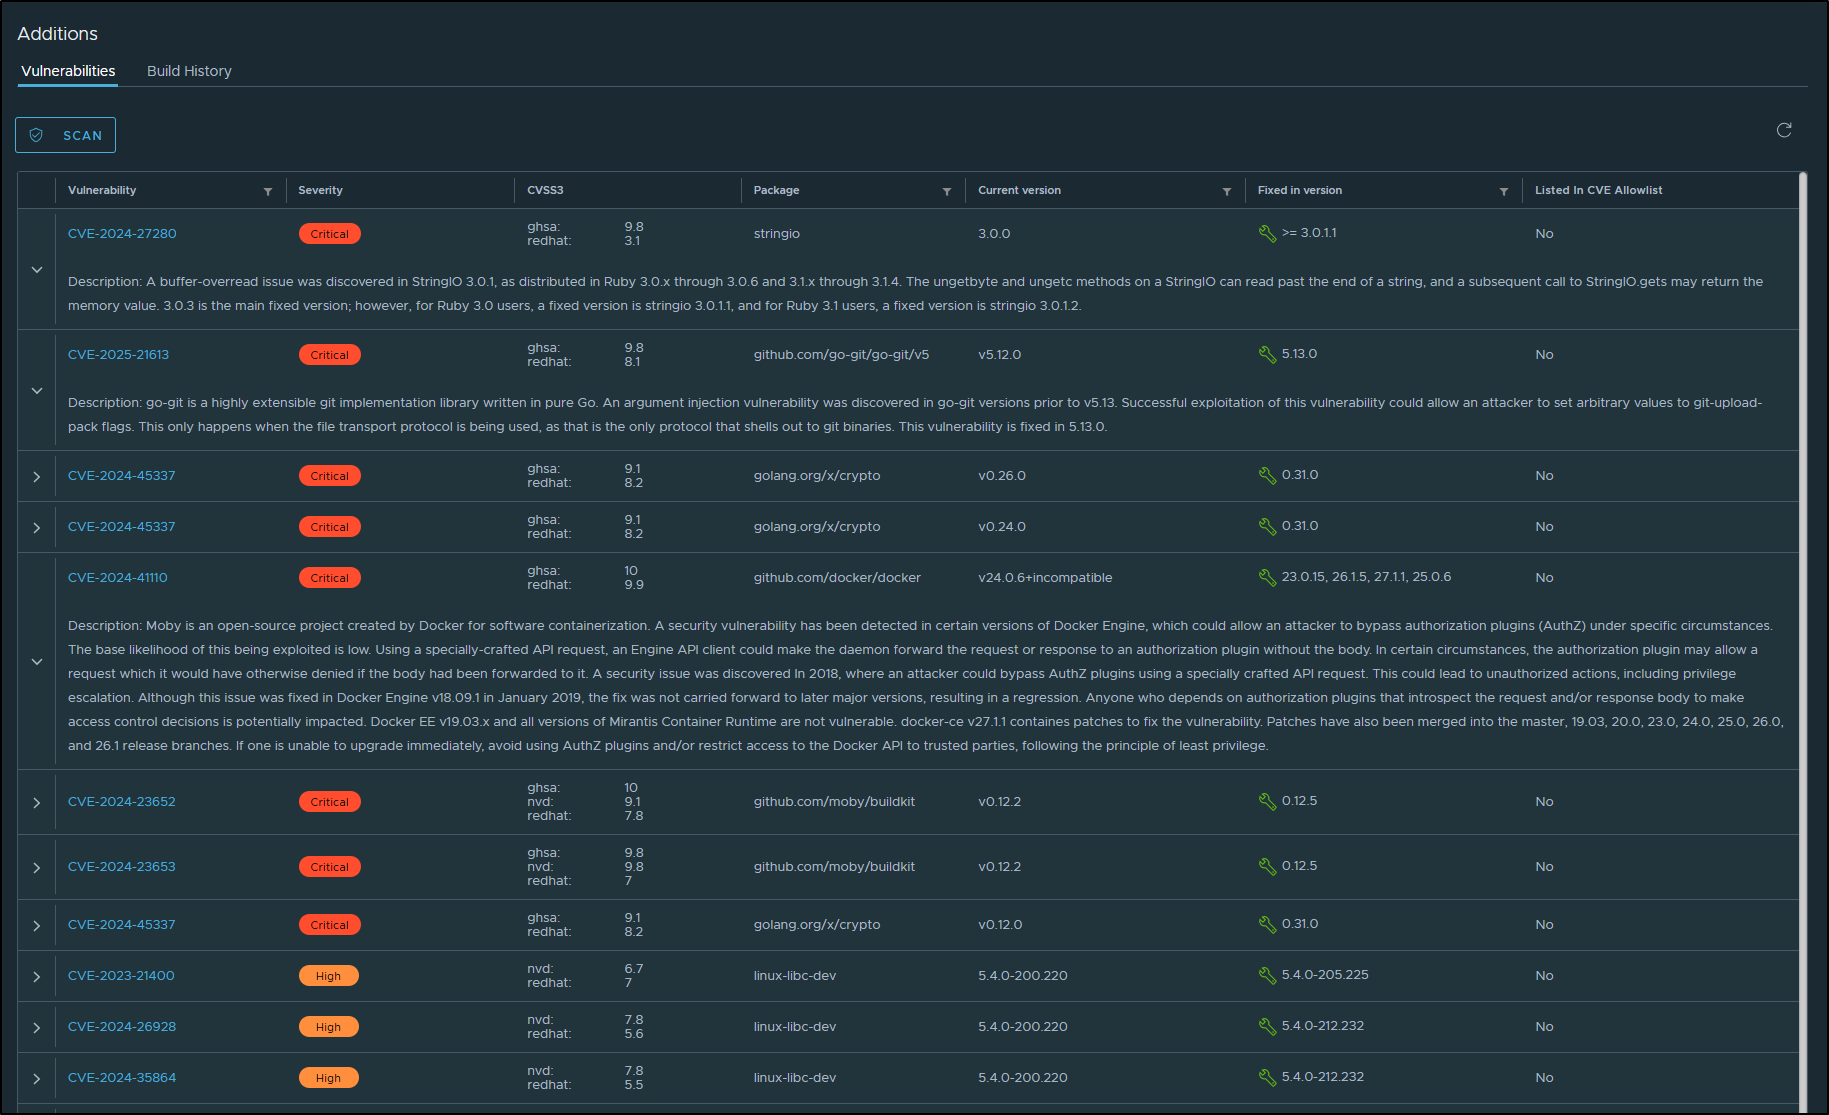Open CVE-2024-45337 link in v0.26.0 row
This screenshot has height=1115, width=1829.
[122, 476]
